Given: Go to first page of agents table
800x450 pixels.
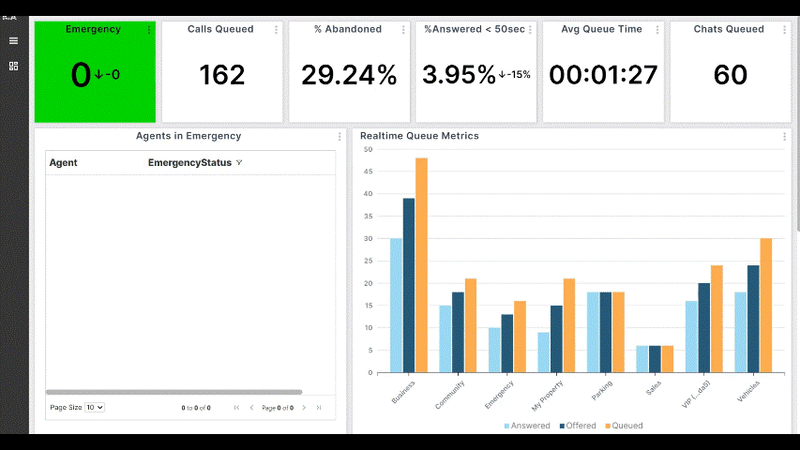Looking at the screenshot, I should pyautogui.click(x=237, y=408).
